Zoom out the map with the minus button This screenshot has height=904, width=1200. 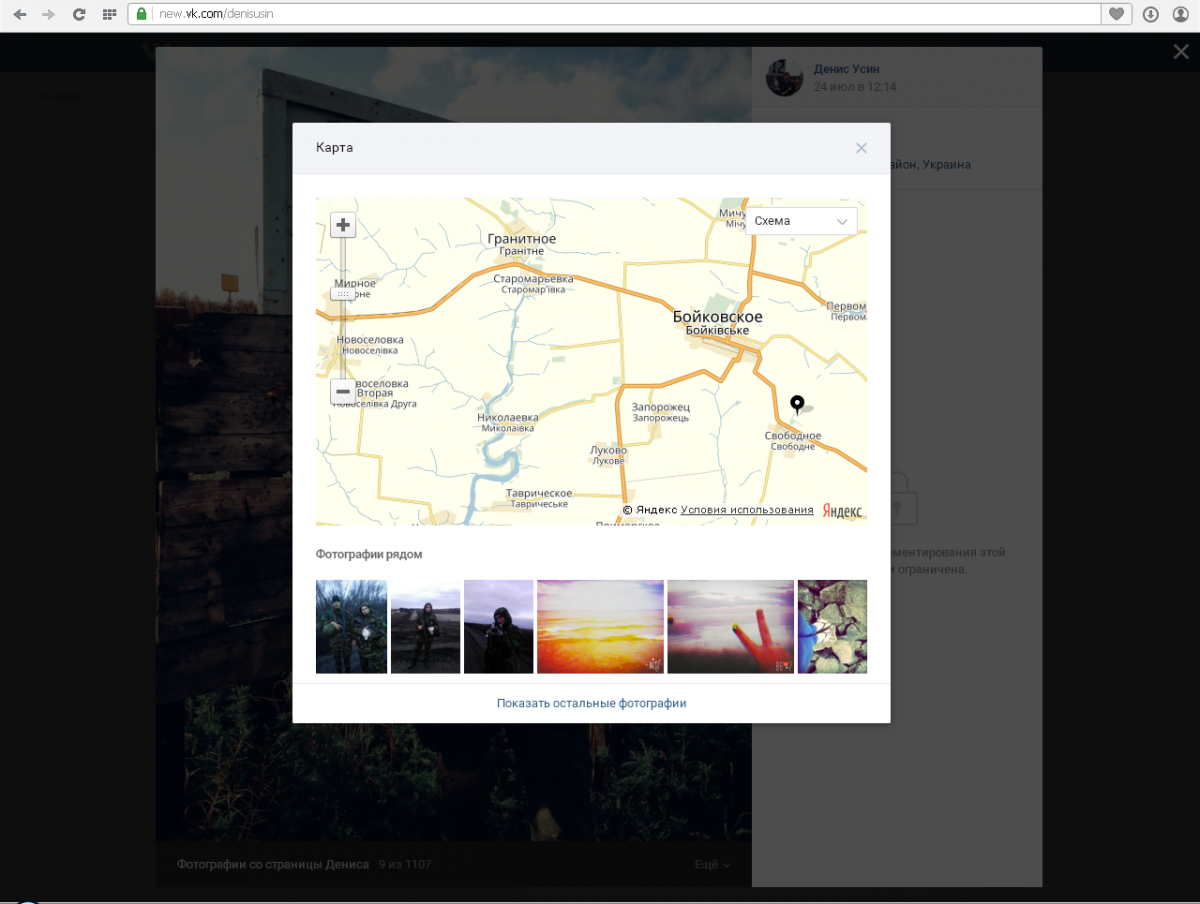pyautogui.click(x=343, y=392)
